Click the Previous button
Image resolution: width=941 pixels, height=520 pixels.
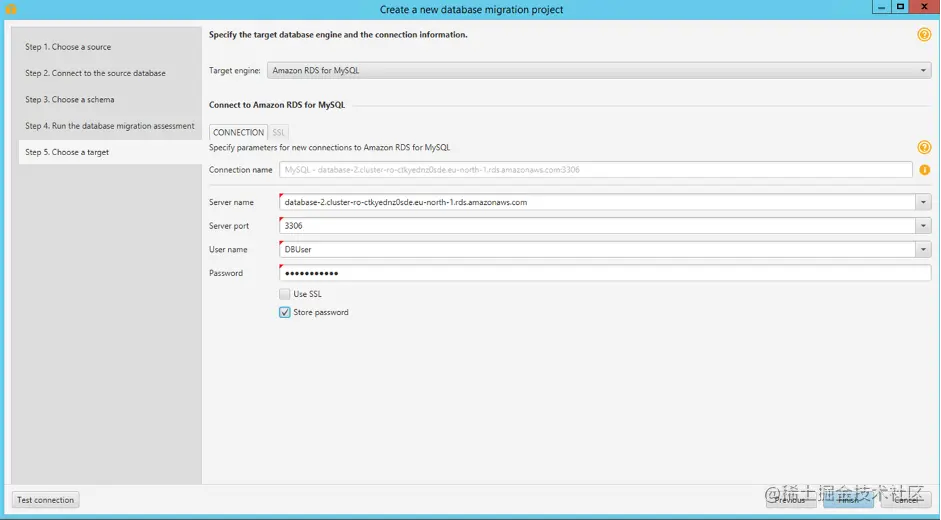tap(791, 500)
